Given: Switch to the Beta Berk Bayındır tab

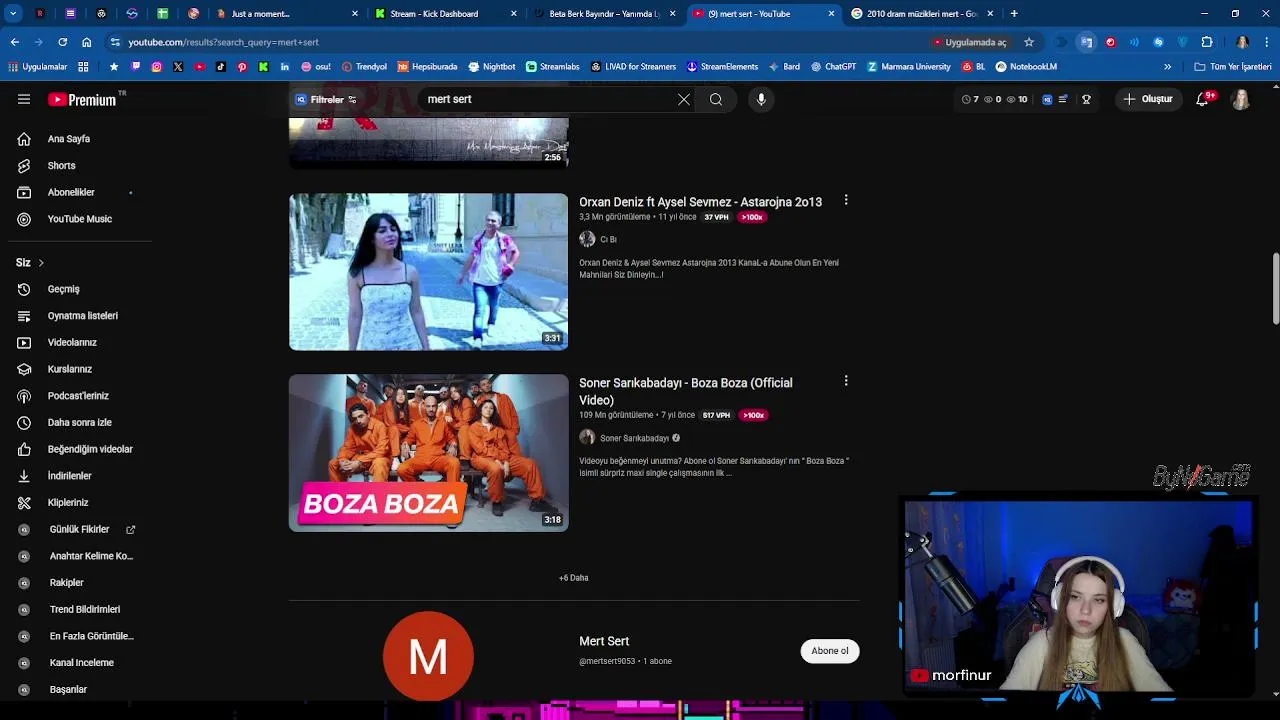Looking at the screenshot, I should tap(603, 14).
